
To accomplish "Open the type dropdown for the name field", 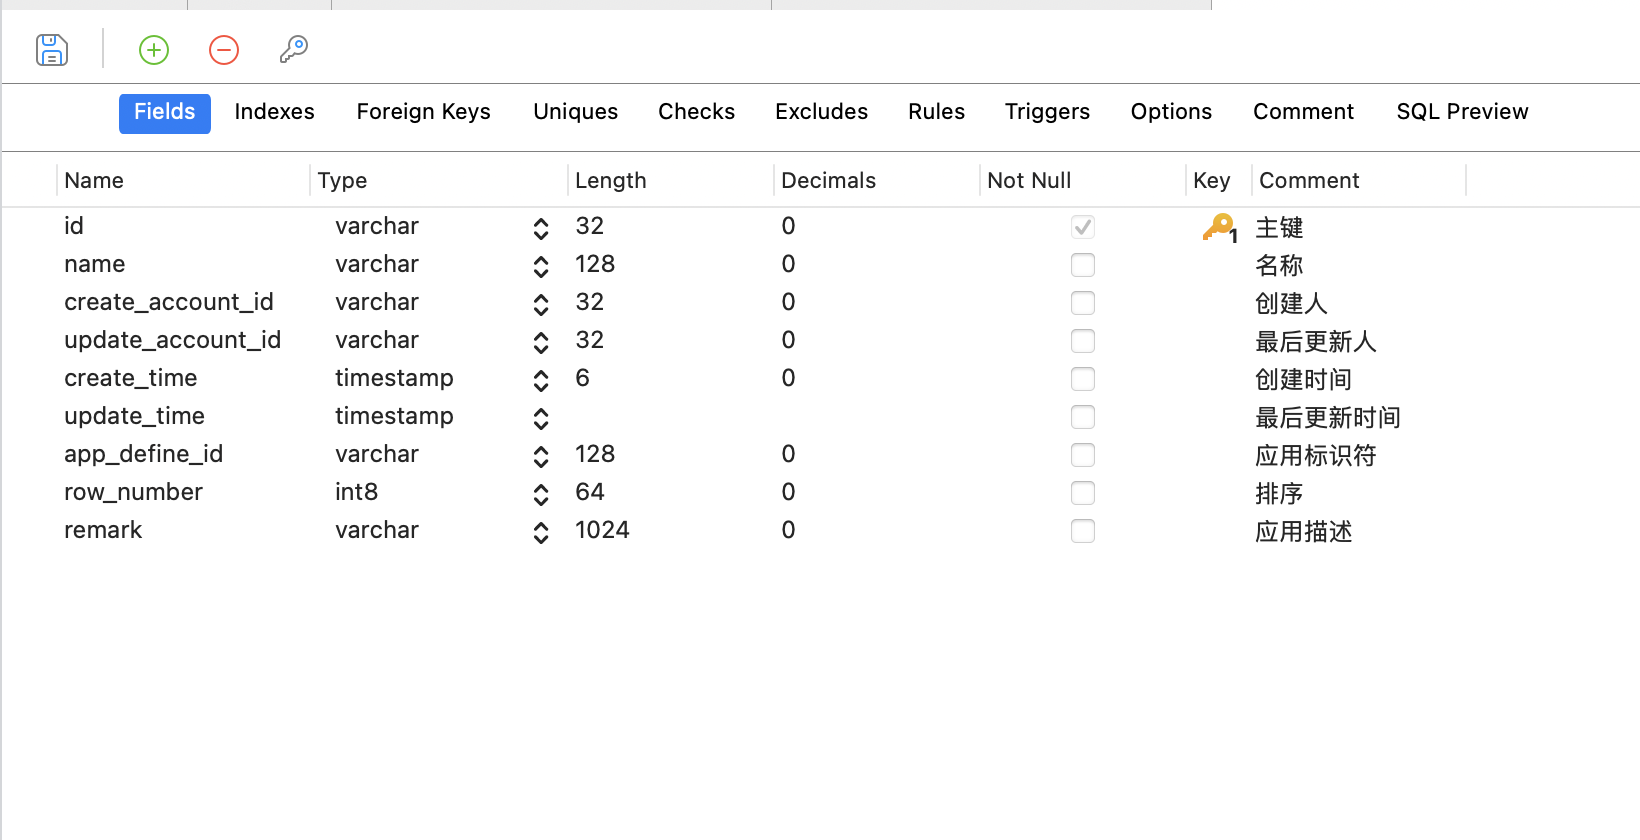I will click(541, 267).
